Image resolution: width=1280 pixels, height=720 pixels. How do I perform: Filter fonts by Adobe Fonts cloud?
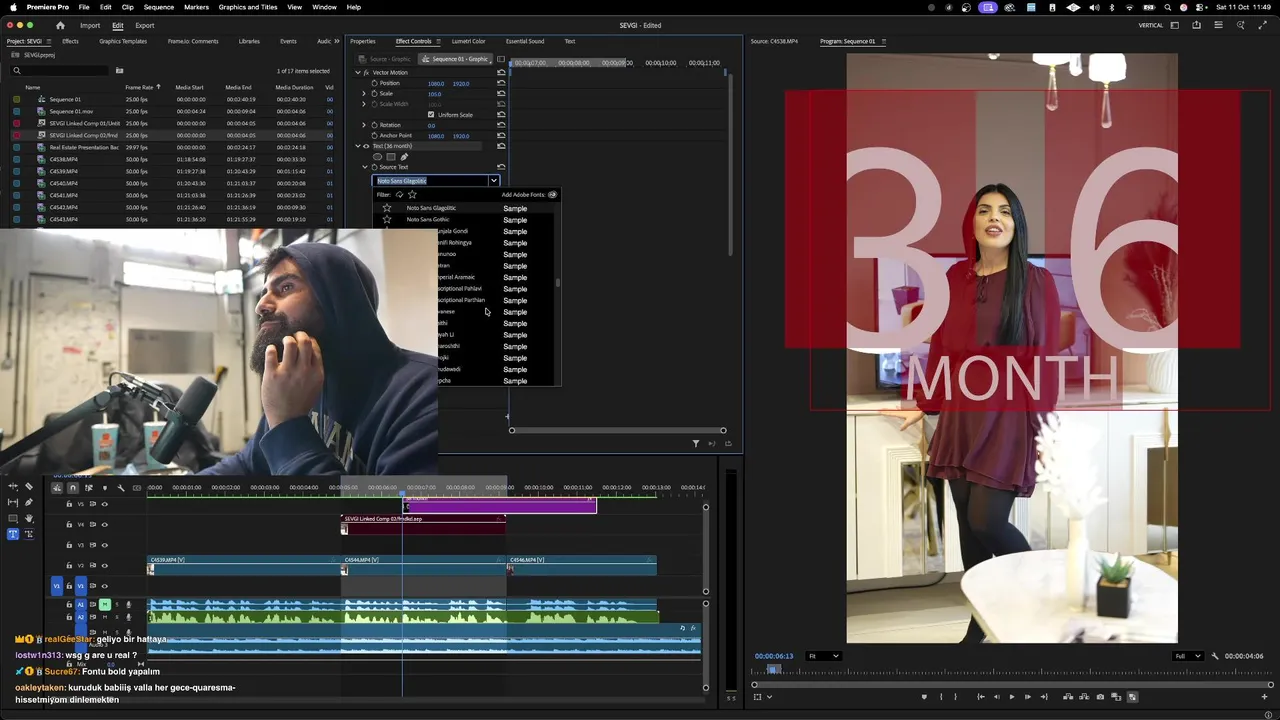pyautogui.click(x=399, y=195)
